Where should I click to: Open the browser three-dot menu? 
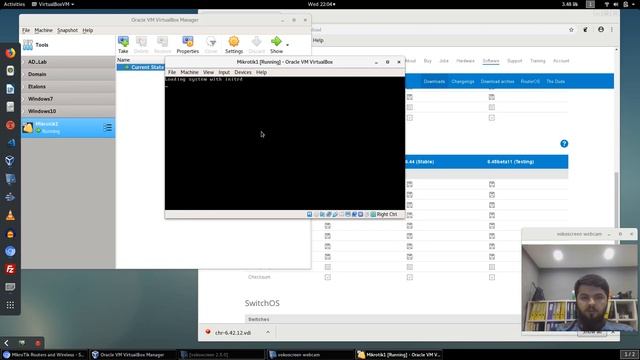[x=612, y=30]
